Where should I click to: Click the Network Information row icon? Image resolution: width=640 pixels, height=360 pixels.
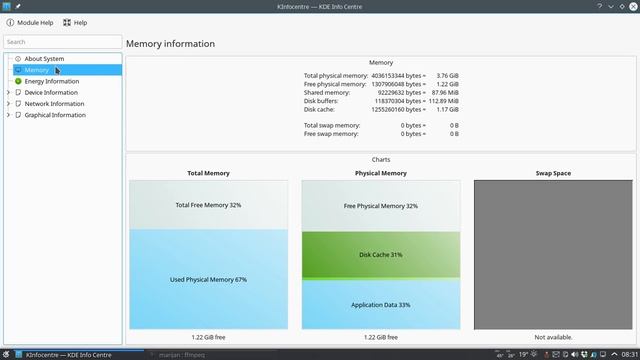click(18, 104)
